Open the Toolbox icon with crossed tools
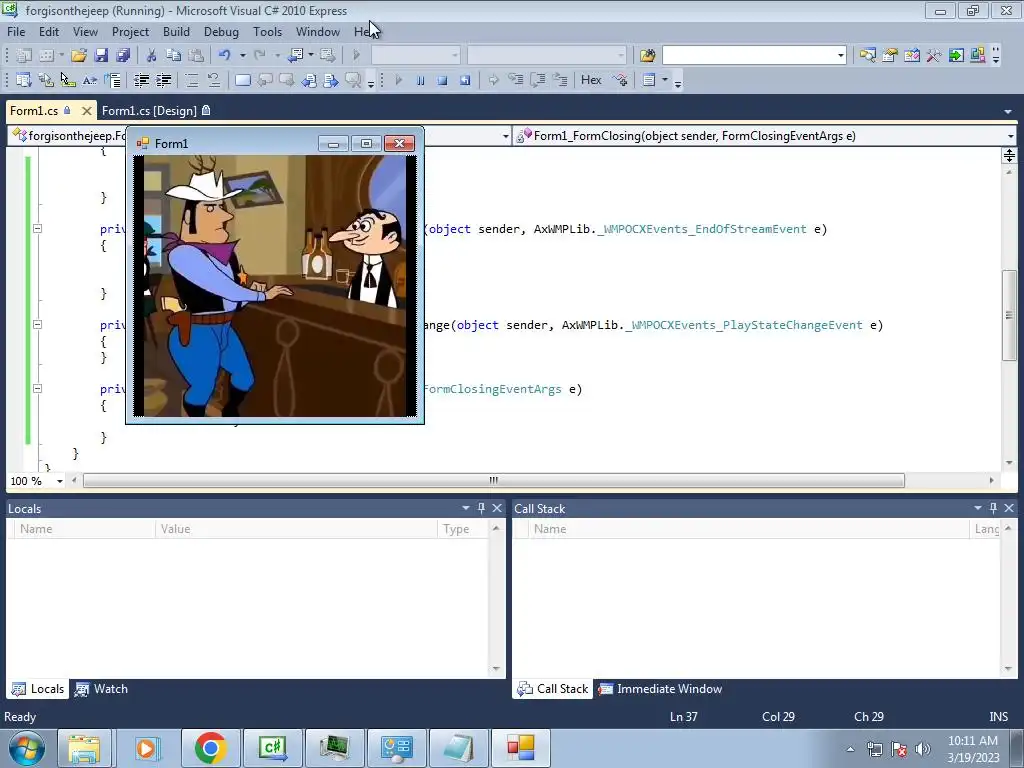 pos(934,56)
